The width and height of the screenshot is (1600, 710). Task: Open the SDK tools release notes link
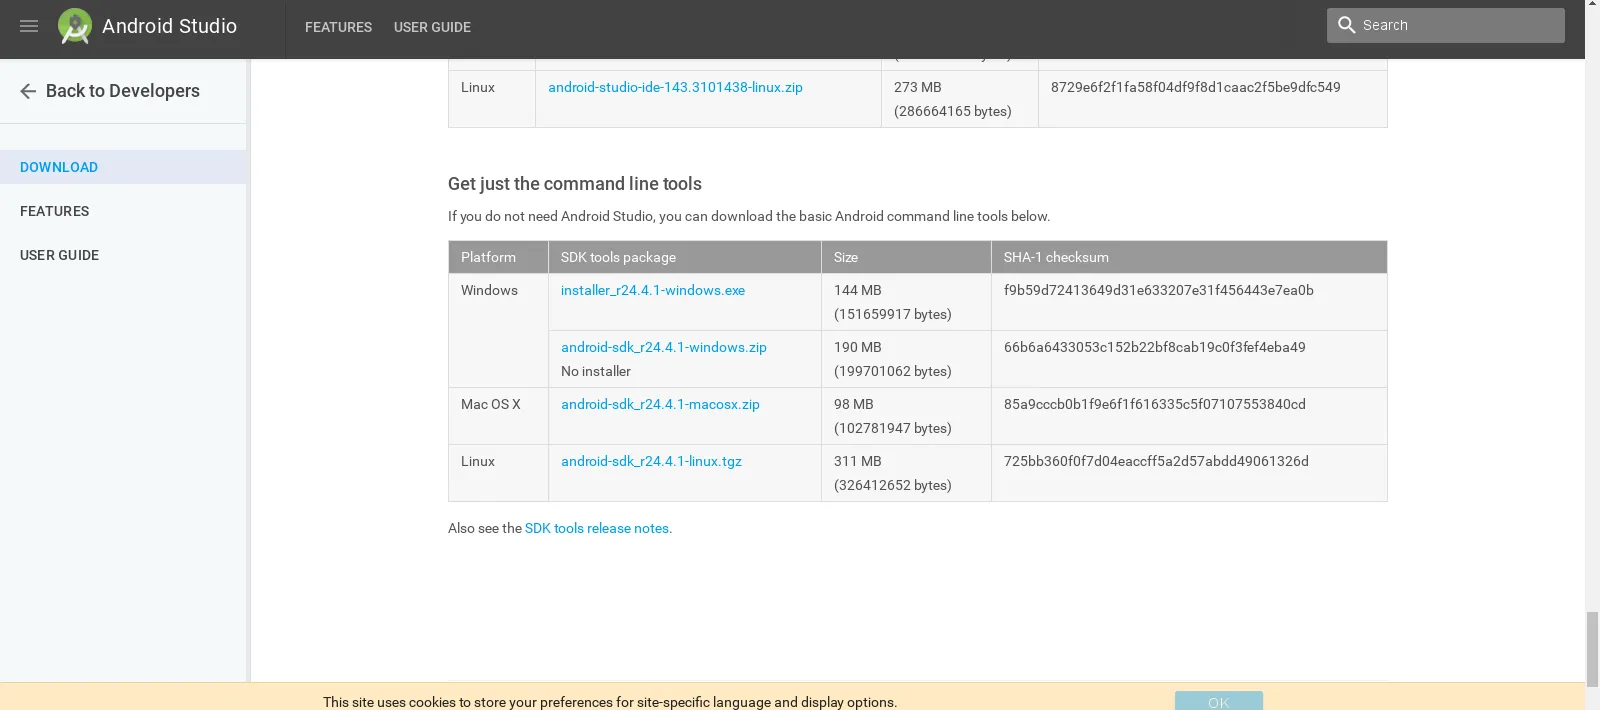[597, 528]
